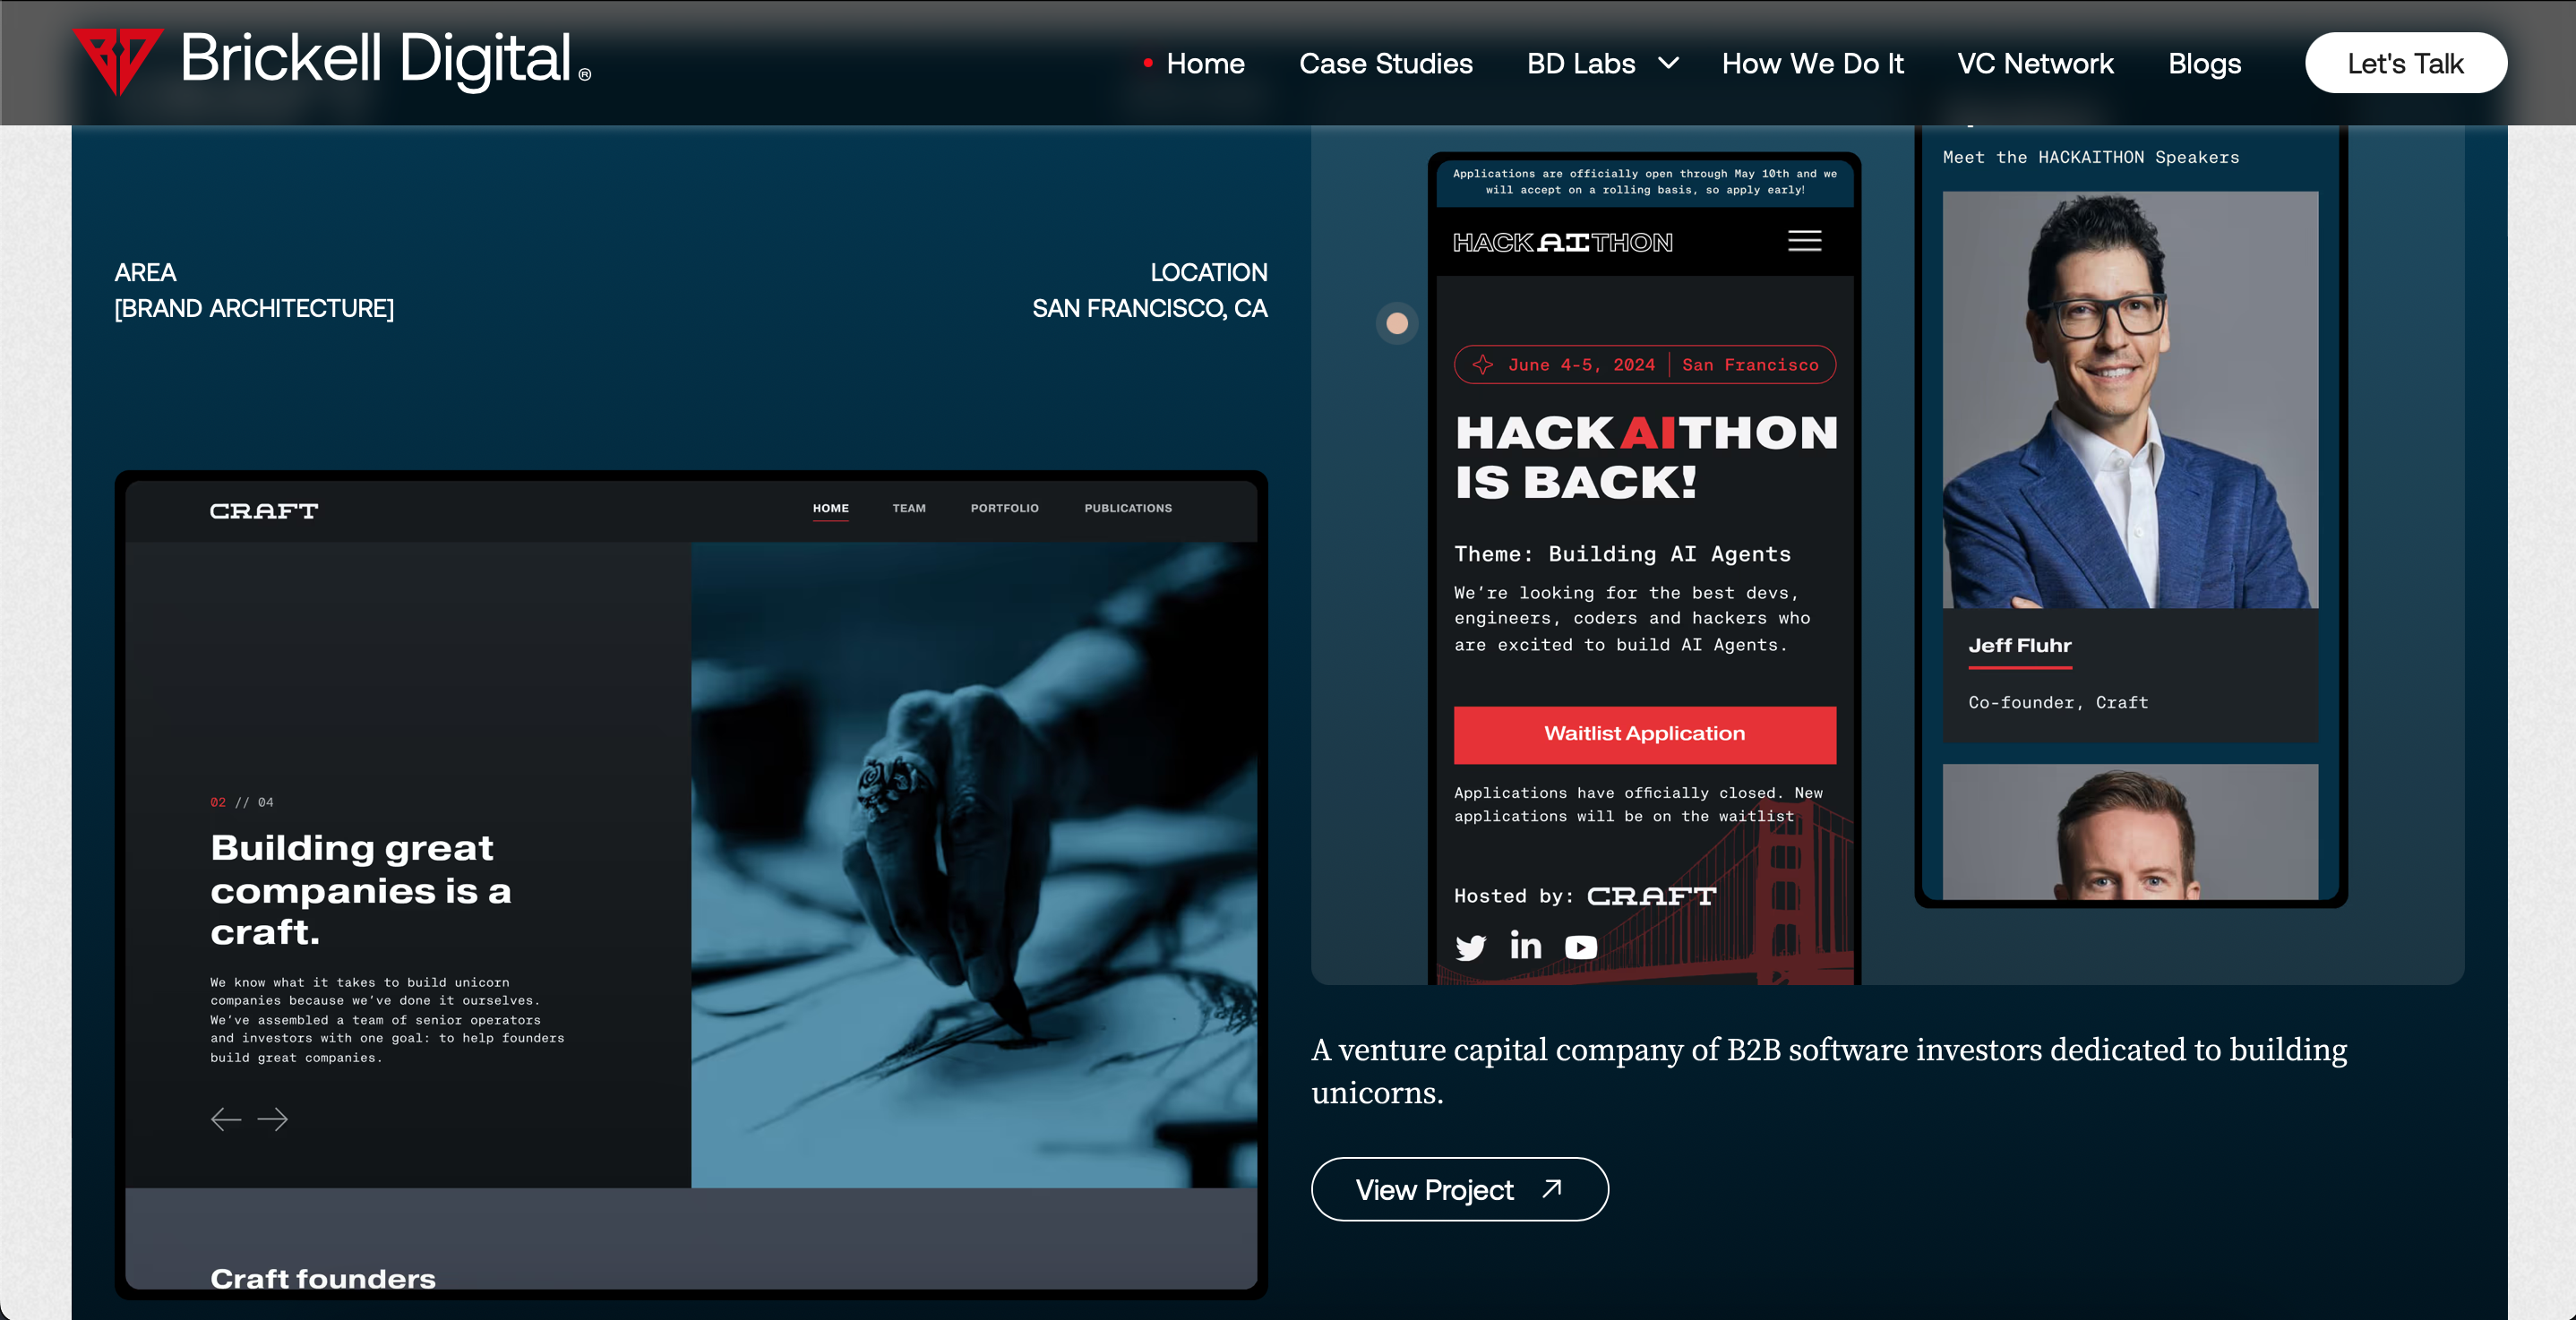
Task: Click the 'A venture capital company' description text
Action: [x=1829, y=1071]
